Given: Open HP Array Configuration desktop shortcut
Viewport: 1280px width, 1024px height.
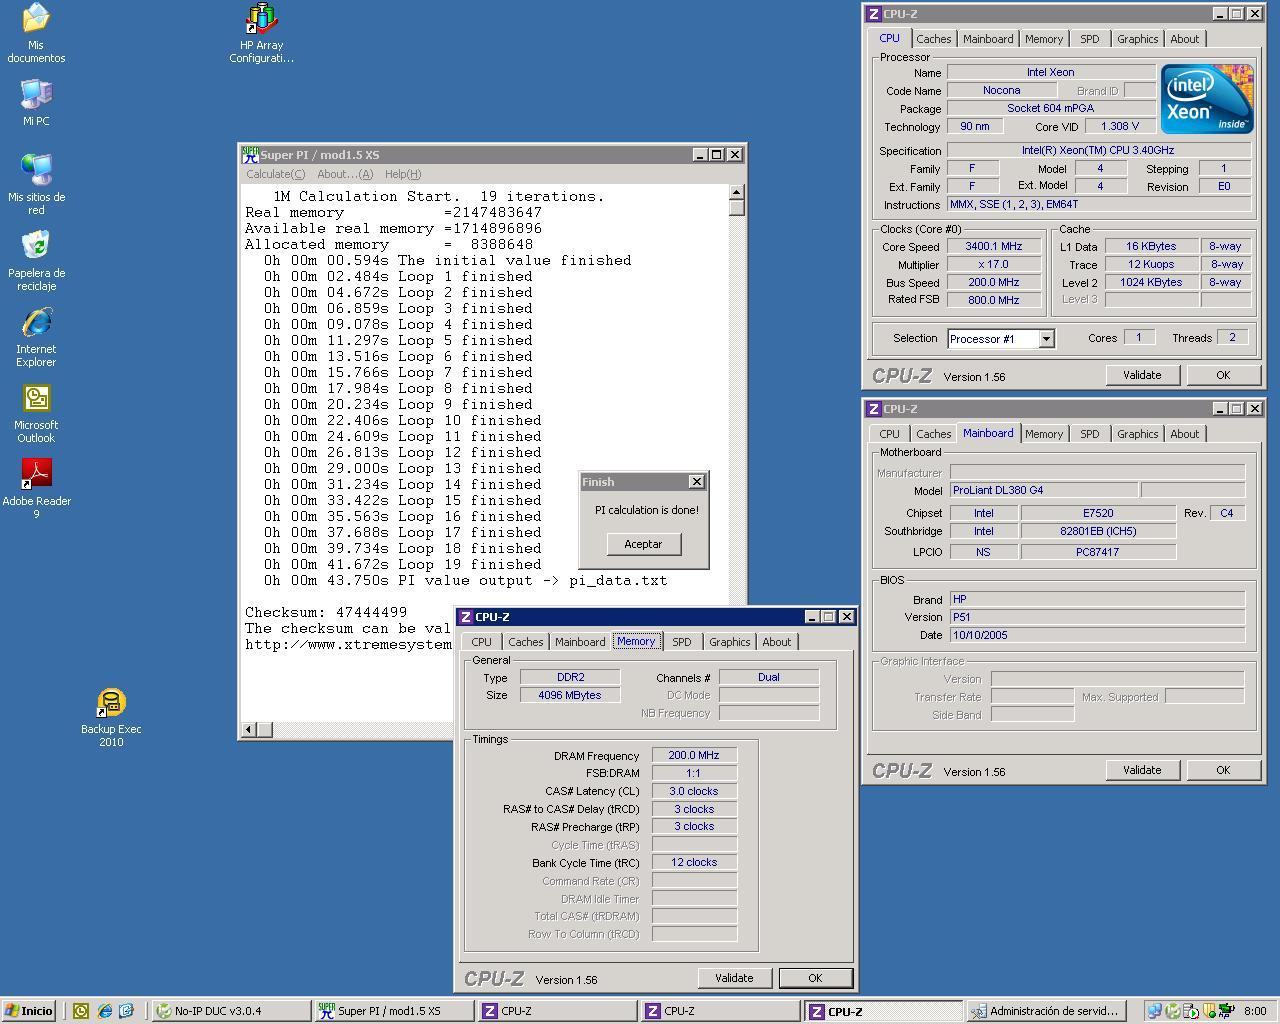Looking at the screenshot, I should pos(261,33).
